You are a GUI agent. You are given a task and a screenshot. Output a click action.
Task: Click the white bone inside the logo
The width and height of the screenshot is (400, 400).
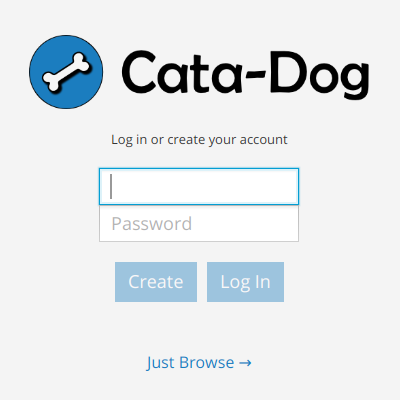click(x=66, y=72)
